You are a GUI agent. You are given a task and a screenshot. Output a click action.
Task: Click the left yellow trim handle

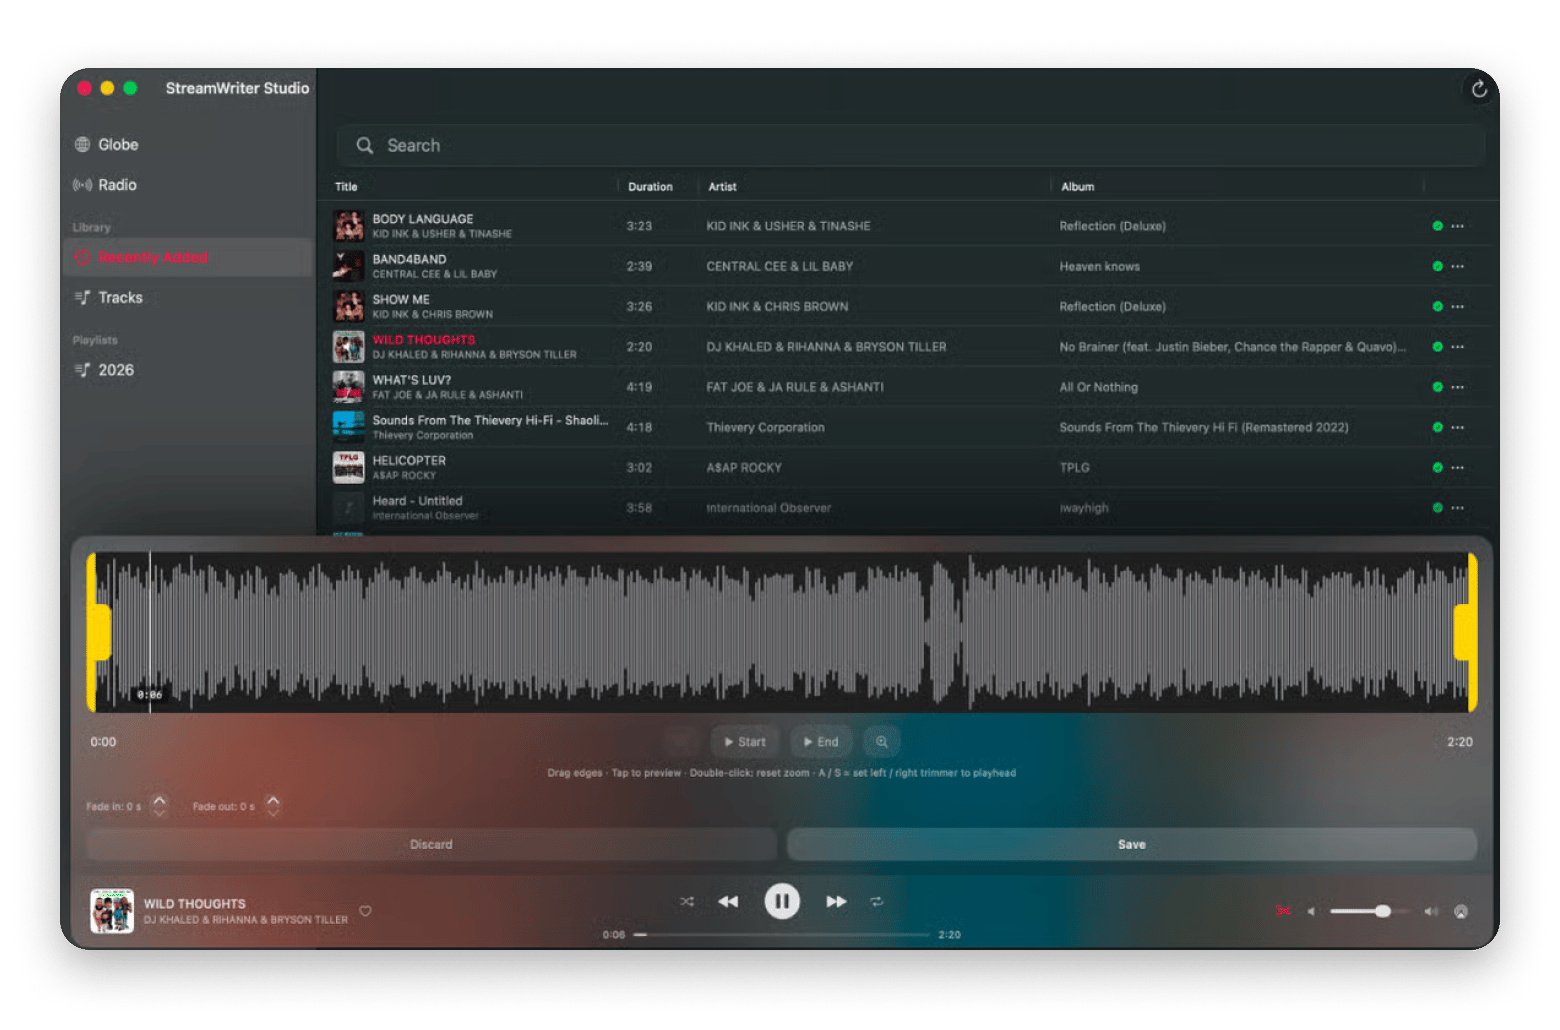click(x=98, y=632)
